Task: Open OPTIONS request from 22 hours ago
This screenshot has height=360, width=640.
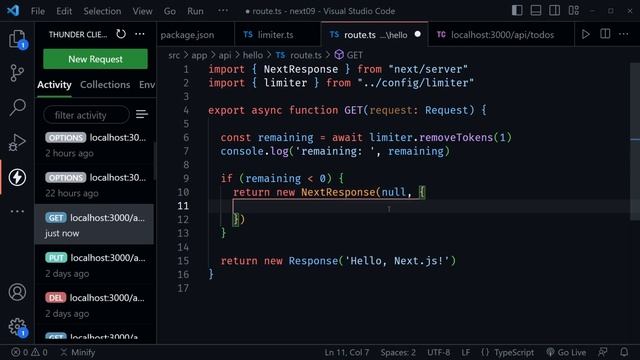Action: [x=95, y=185]
